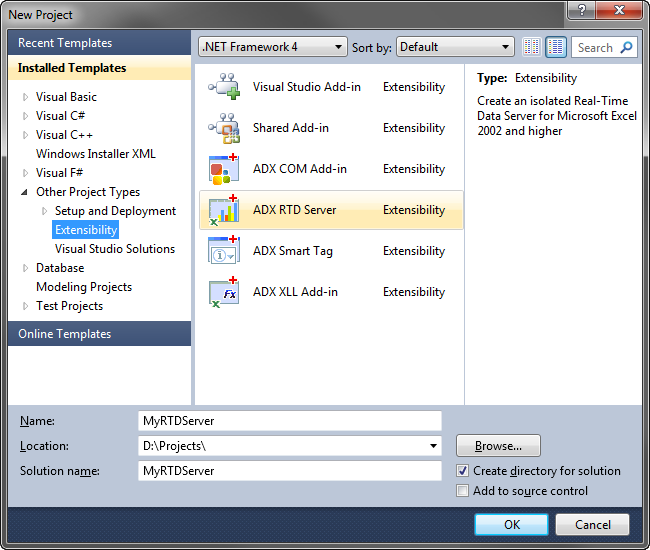The width and height of the screenshot is (650, 550).
Task: Select the Shared Add-in template name
Action: point(291,128)
